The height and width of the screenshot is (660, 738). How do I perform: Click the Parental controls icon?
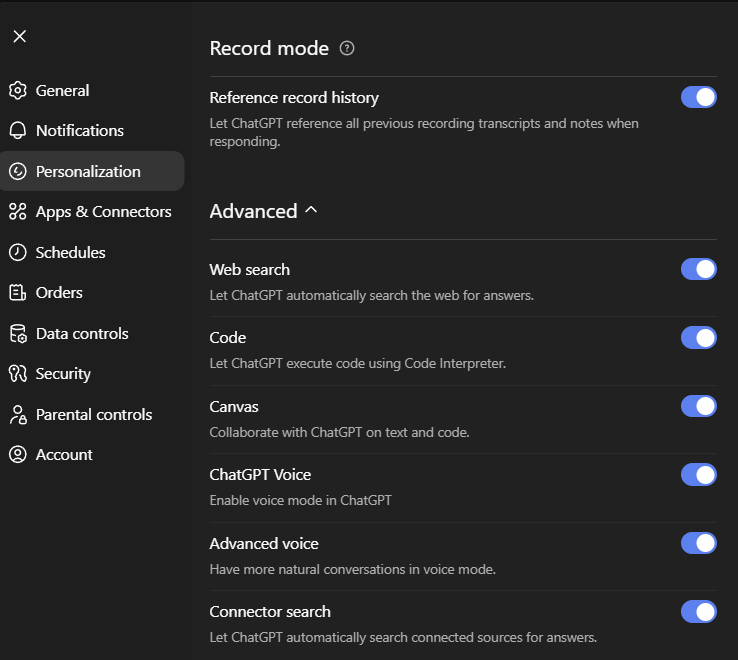click(x=17, y=415)
